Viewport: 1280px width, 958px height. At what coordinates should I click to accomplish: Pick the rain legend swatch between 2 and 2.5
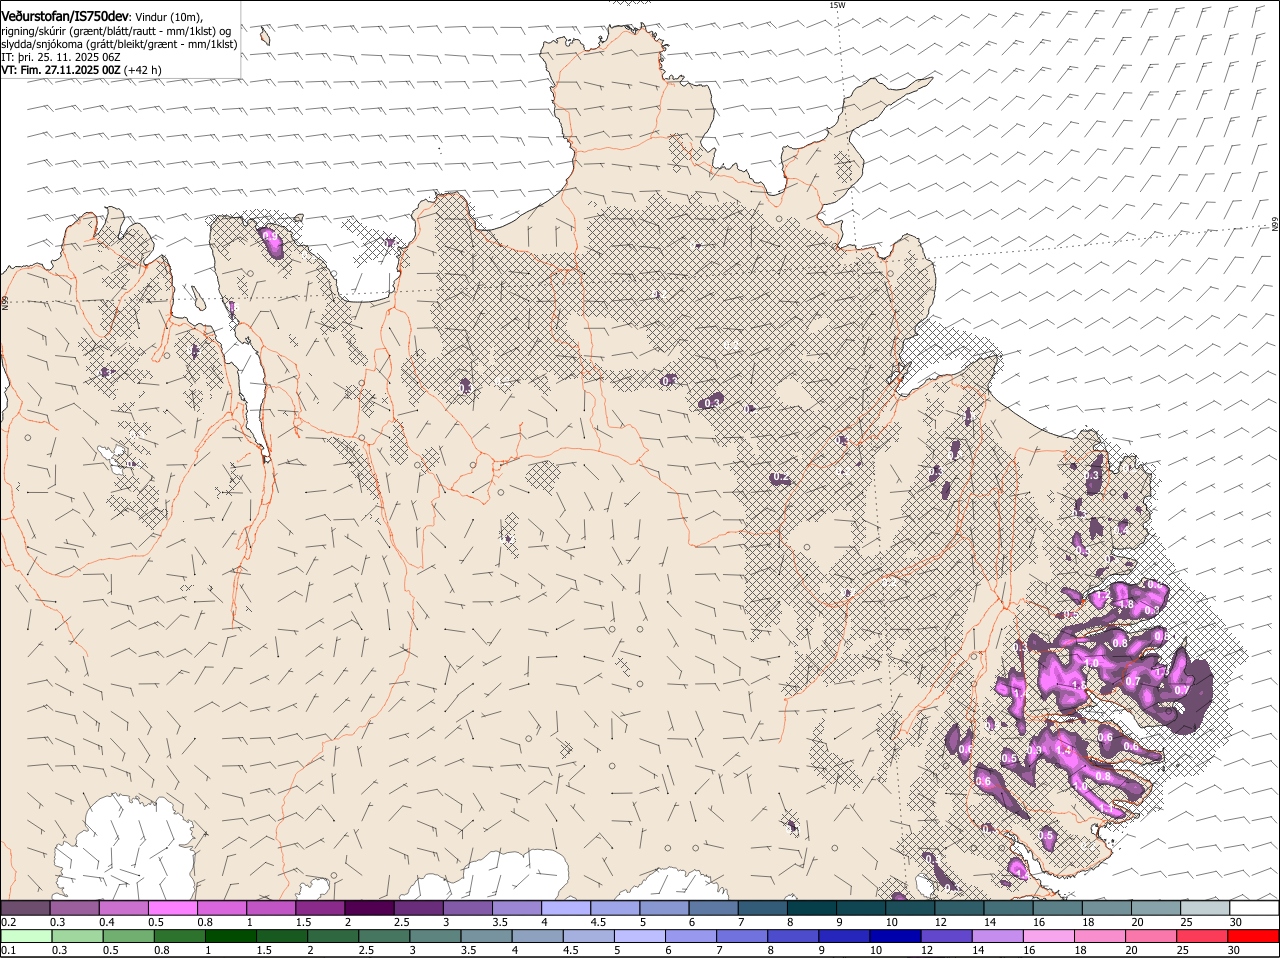coord(332,936)
